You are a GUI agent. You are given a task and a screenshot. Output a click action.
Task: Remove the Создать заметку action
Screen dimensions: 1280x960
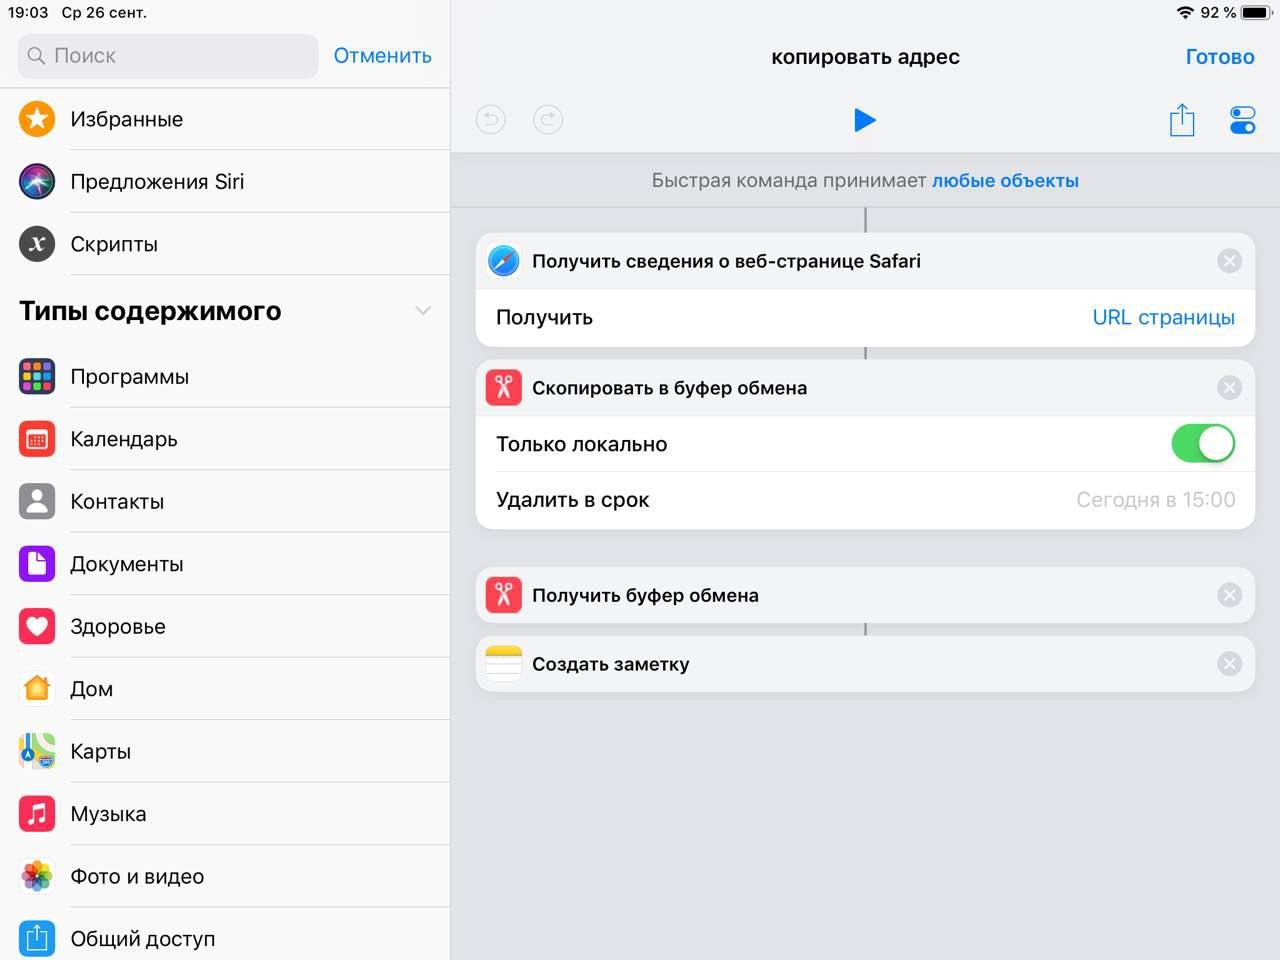(x=1230, y=664)
